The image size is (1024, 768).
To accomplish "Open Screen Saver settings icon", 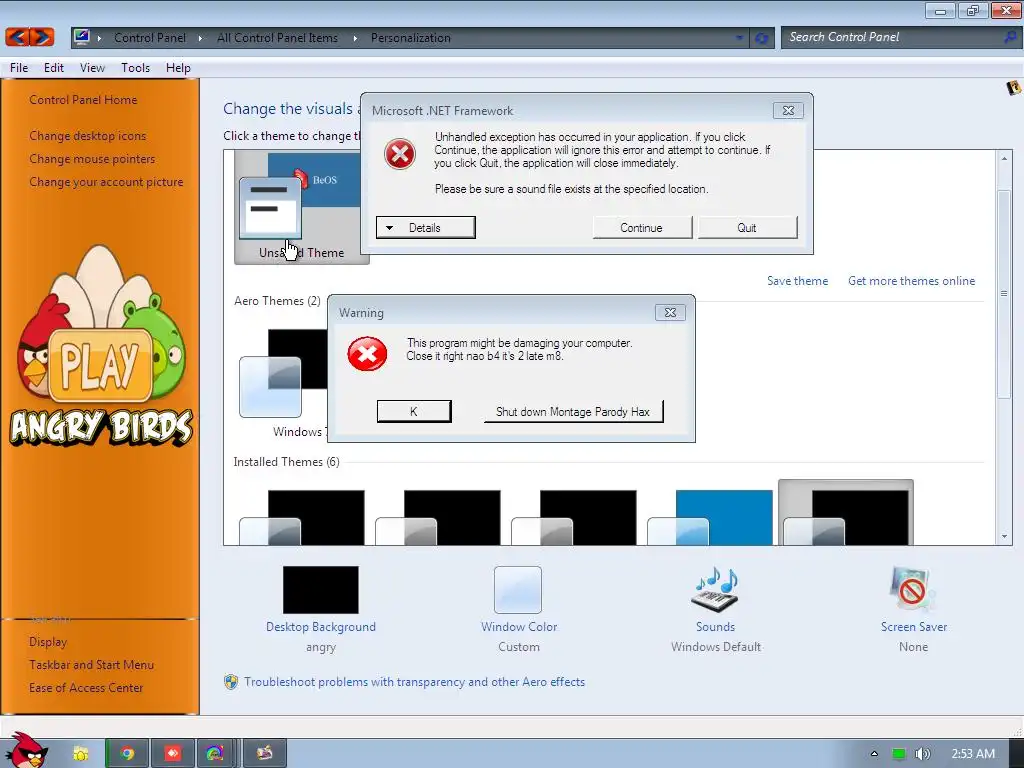I will click(913, 590).
